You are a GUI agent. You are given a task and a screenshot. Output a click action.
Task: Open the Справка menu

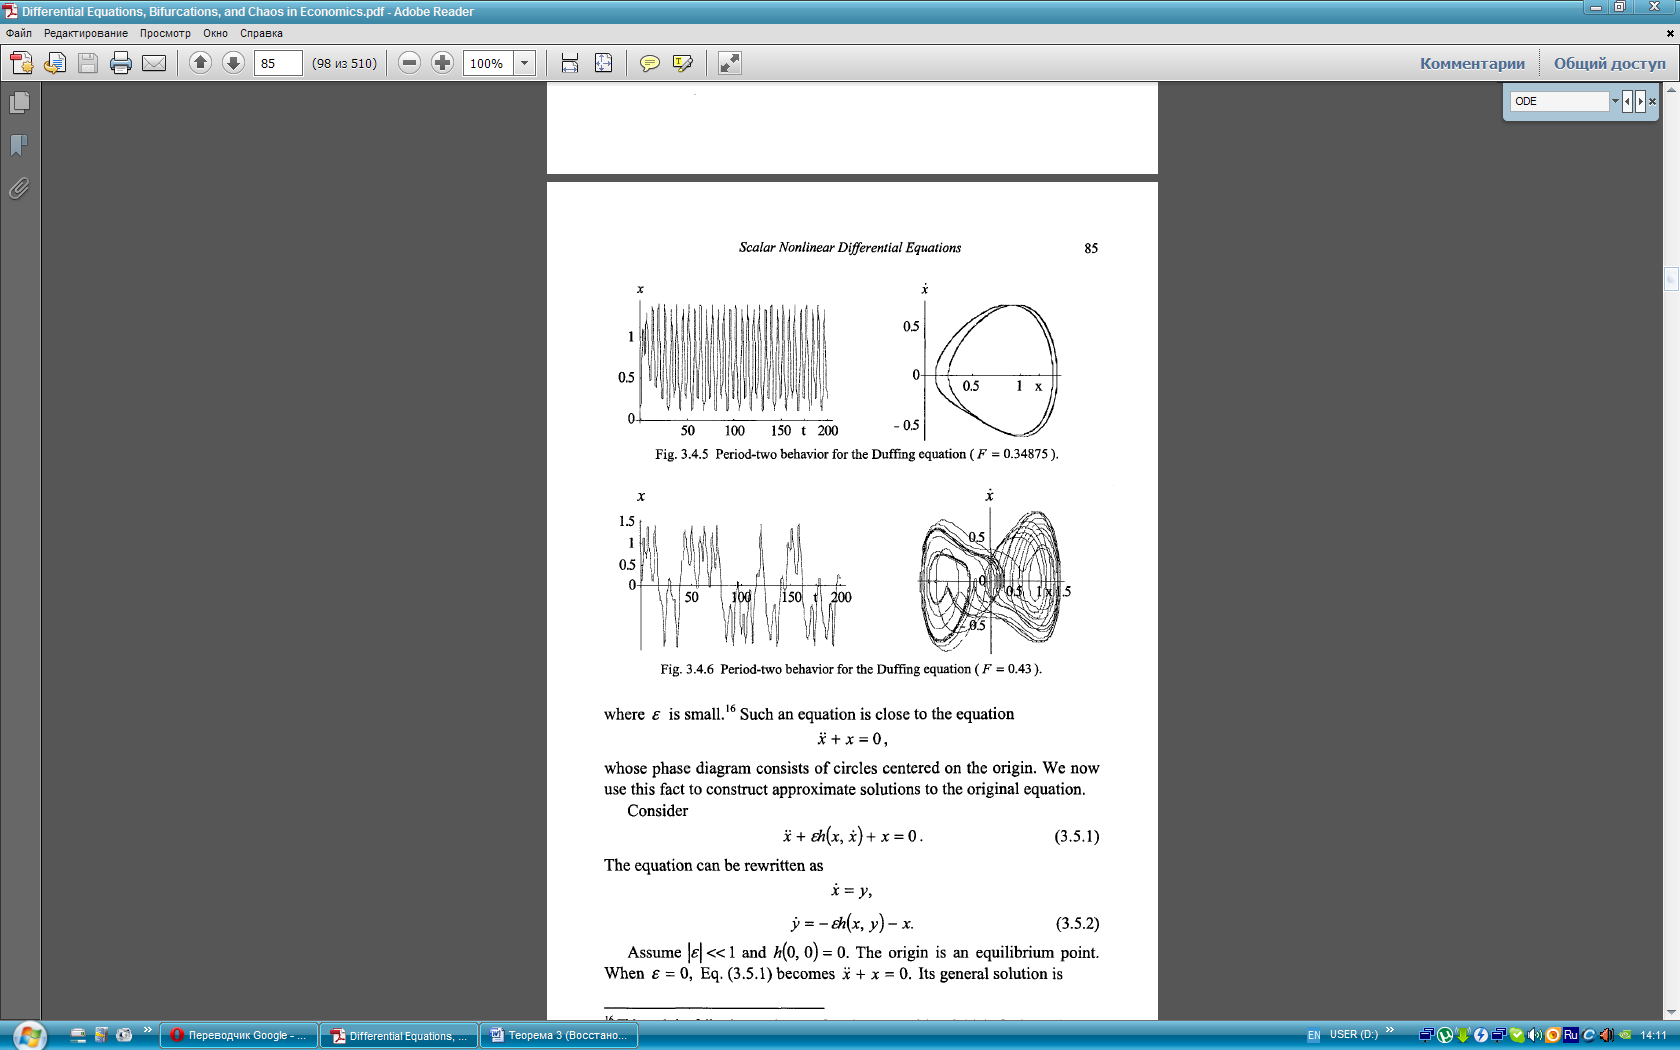(261, 33)
